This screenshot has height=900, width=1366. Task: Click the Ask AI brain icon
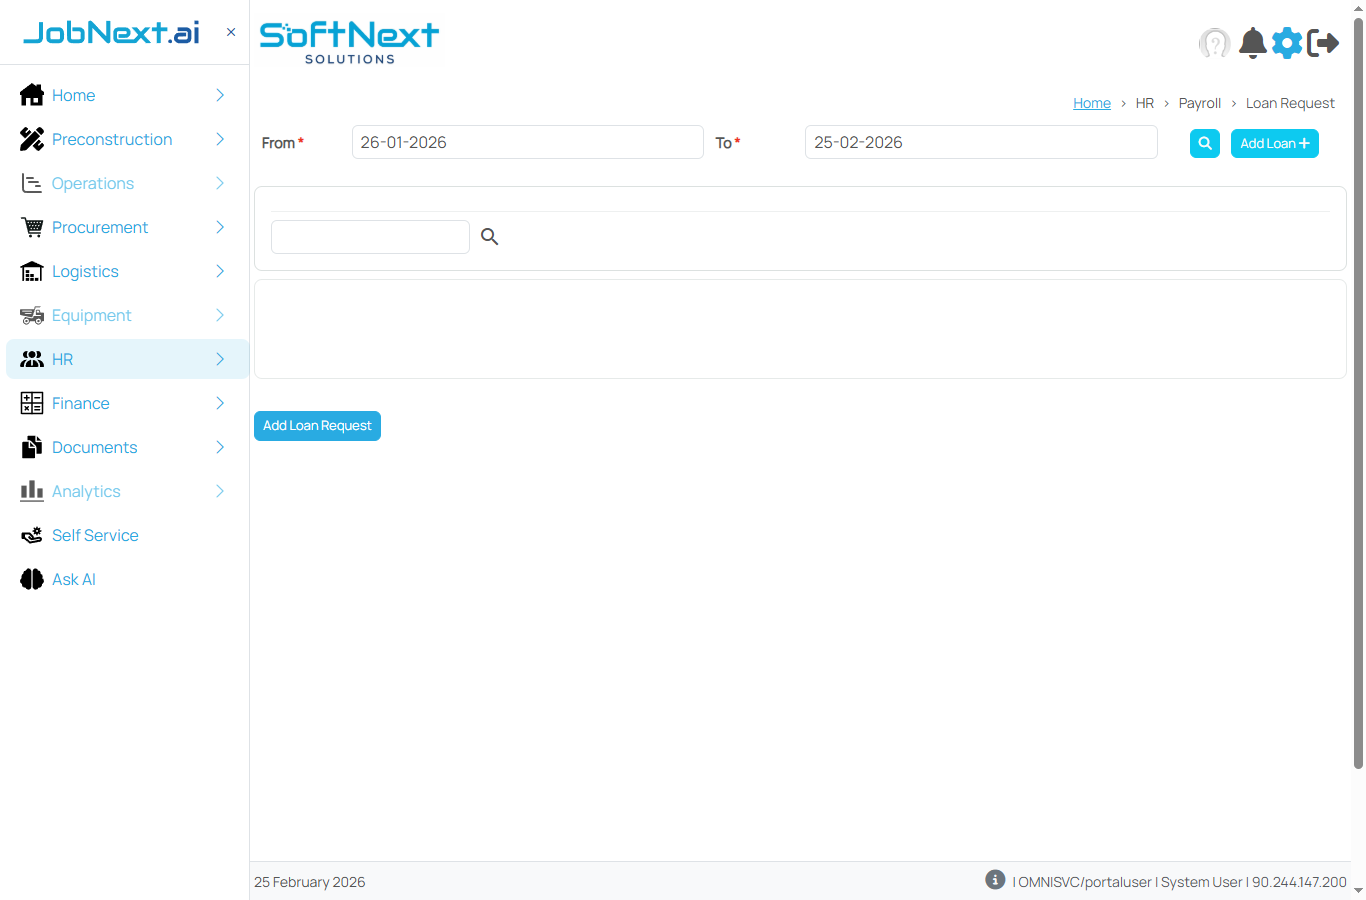click(x=31, y=579)
